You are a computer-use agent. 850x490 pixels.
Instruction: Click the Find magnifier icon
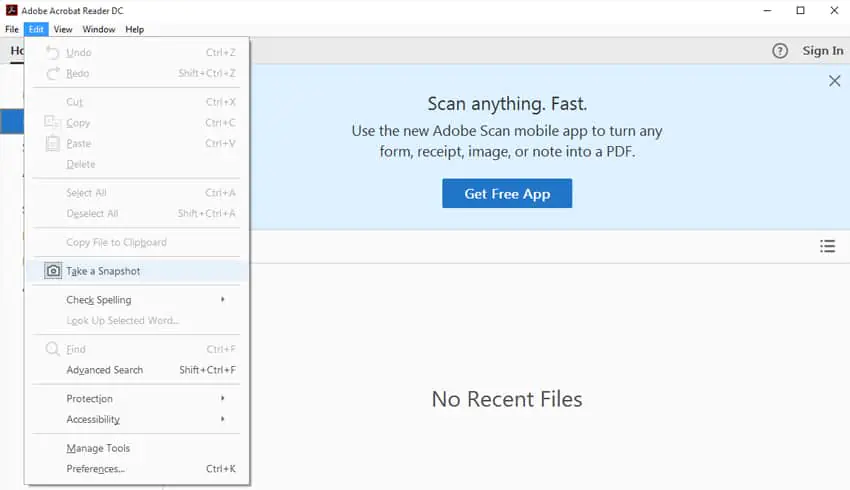(53, 349)
